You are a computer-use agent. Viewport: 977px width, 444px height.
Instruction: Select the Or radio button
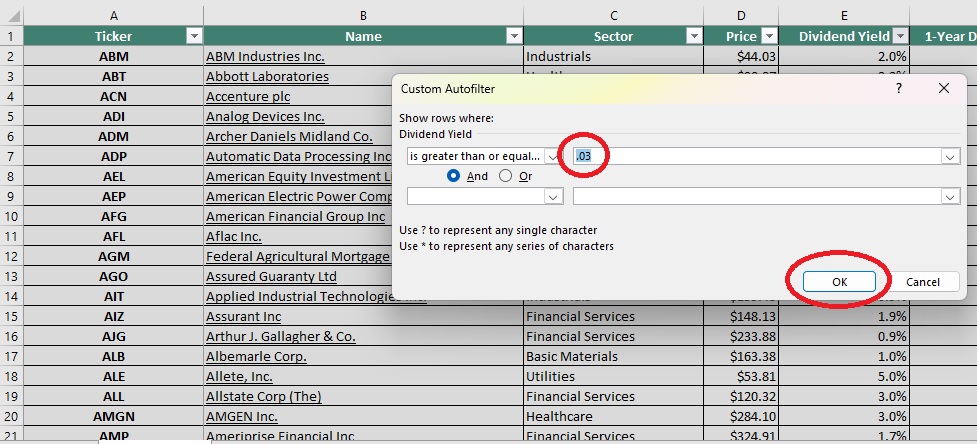point(505,176)
